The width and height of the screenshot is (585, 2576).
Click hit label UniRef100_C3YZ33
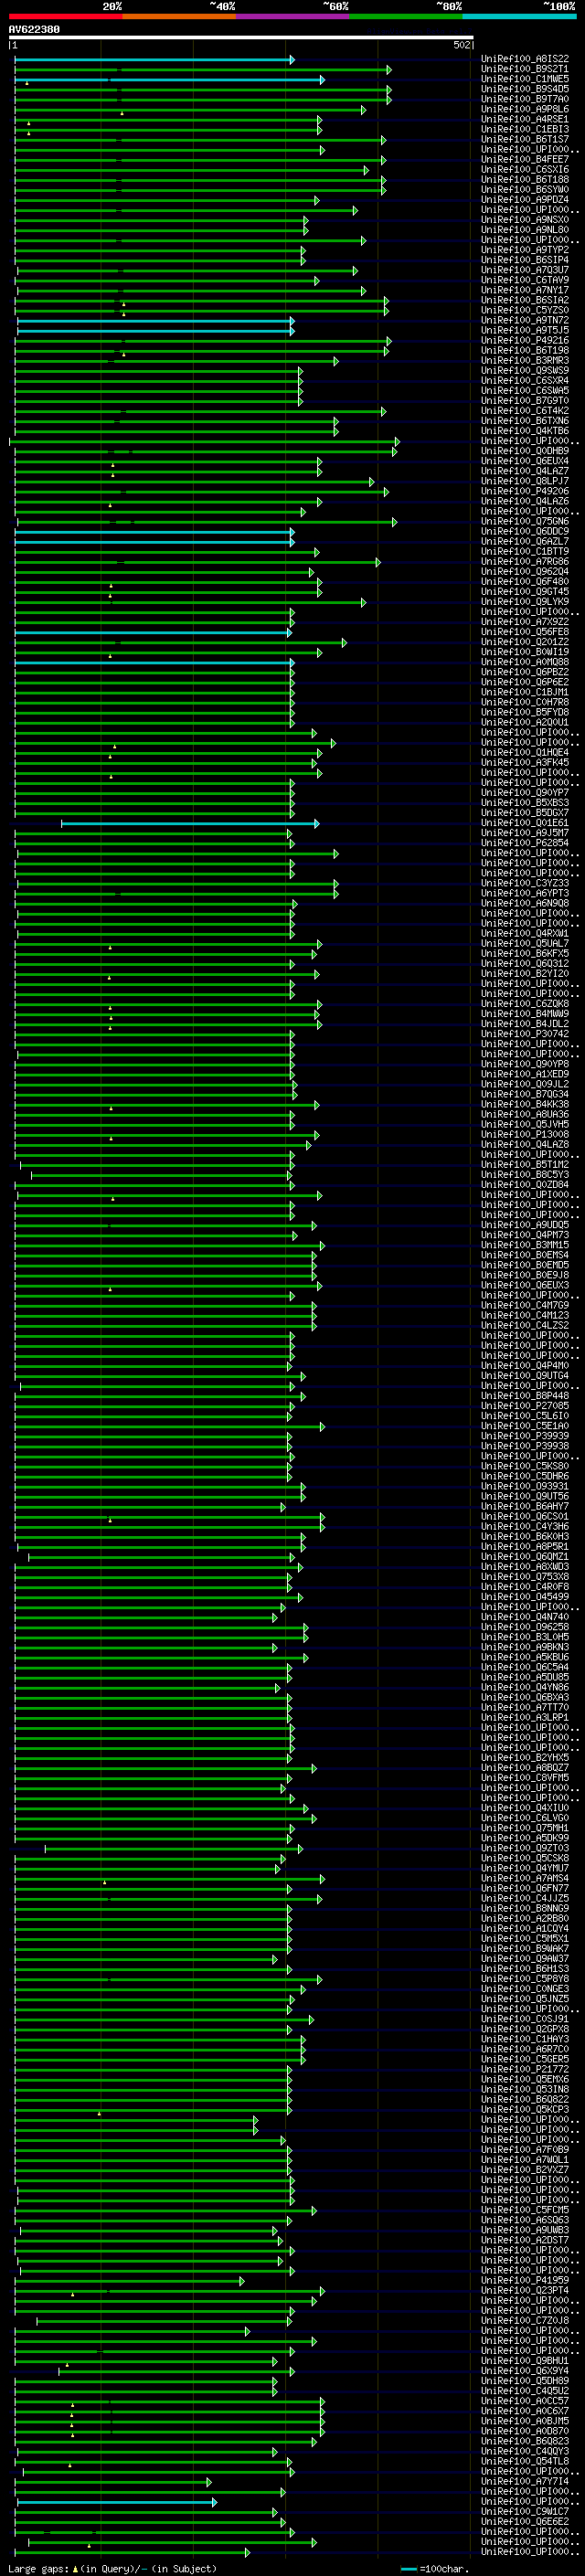click(525, 883)
